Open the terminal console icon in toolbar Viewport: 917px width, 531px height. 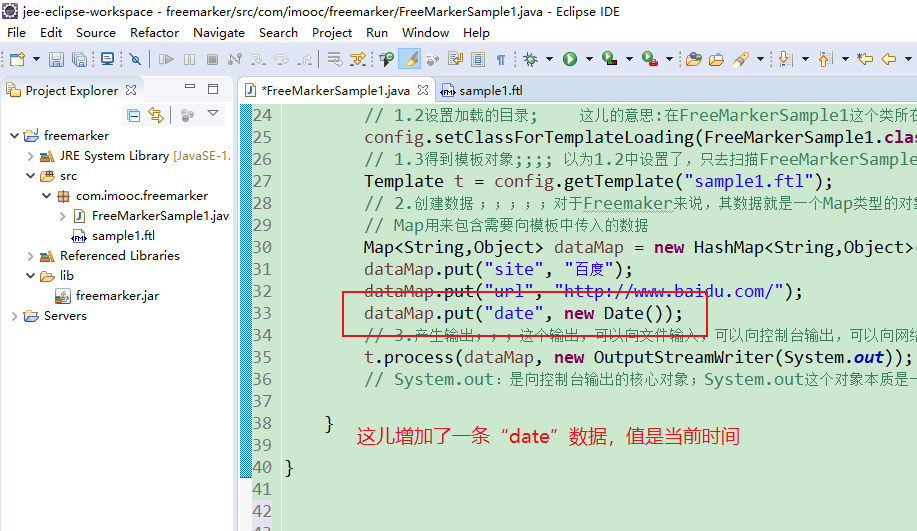[x=108, y=59]
